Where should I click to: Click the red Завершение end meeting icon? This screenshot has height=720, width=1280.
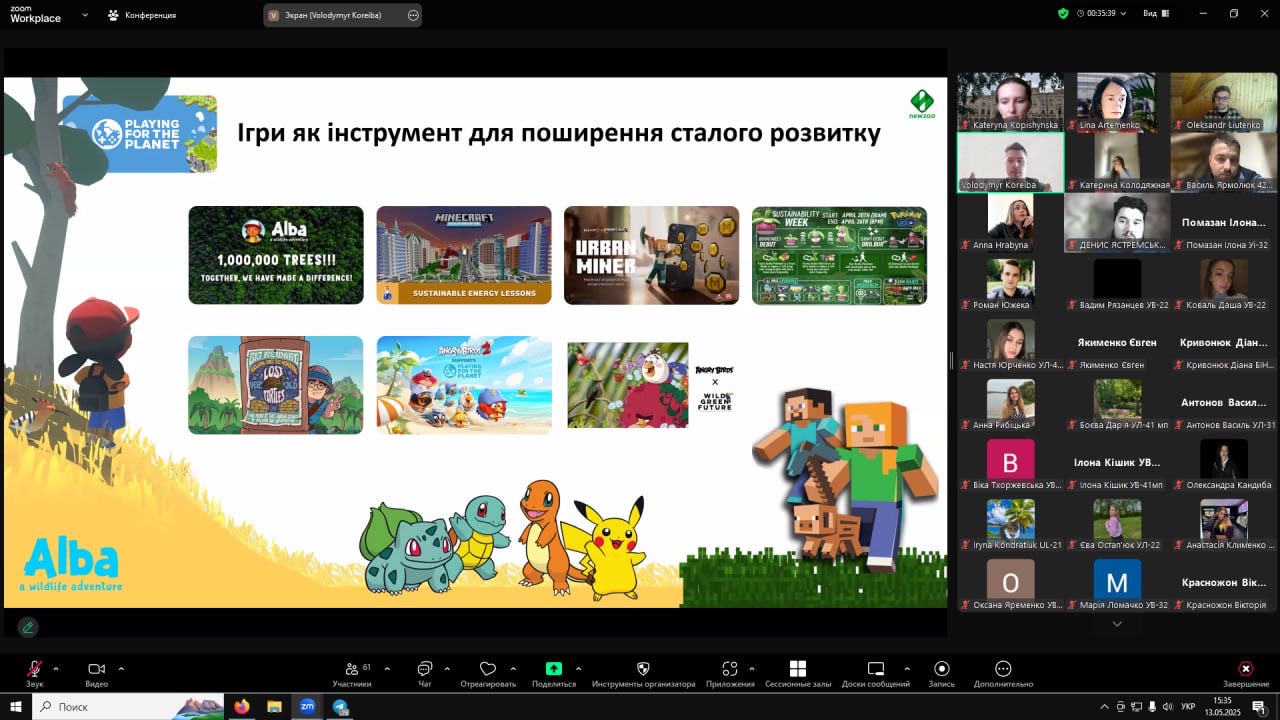(1246, 669)
